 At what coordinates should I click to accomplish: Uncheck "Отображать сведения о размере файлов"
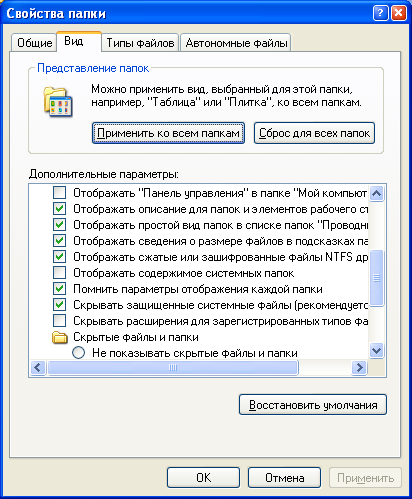point(60,241)
